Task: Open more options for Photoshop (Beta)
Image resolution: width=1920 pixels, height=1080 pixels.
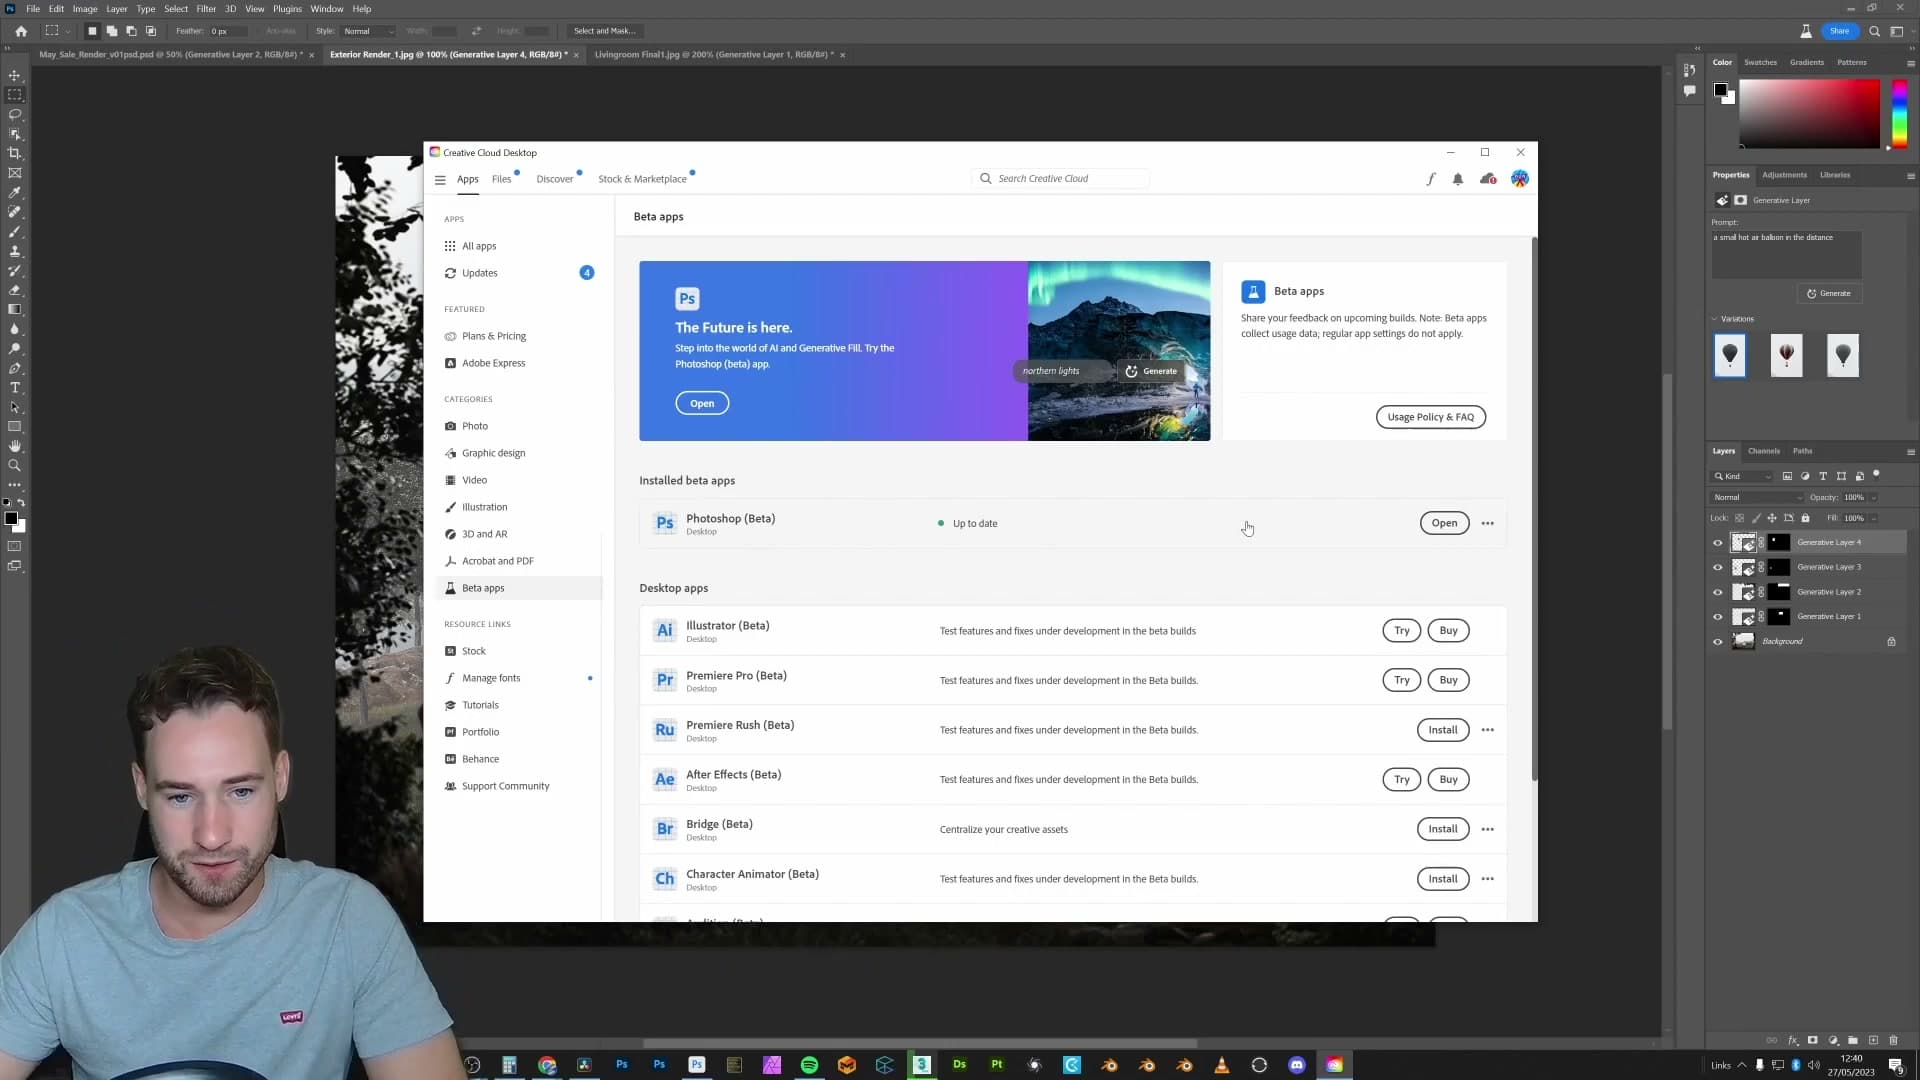Action: coord(1488,524)
